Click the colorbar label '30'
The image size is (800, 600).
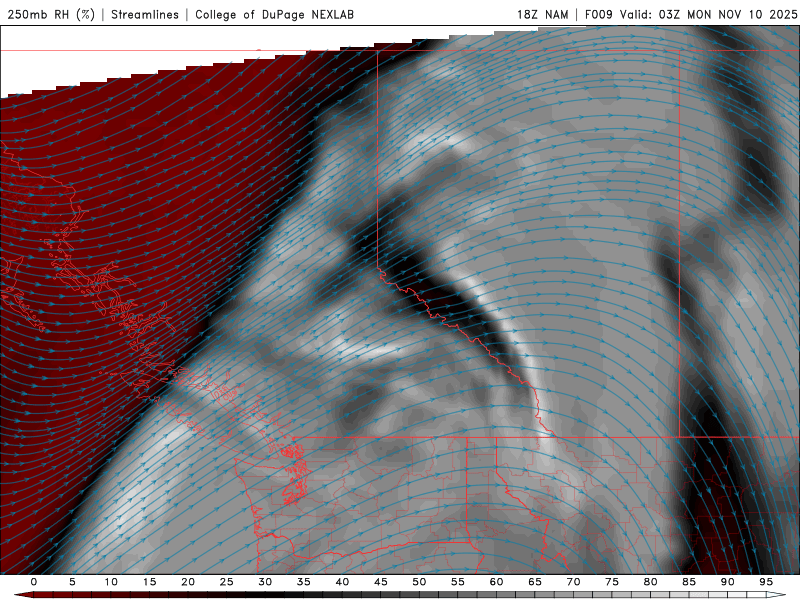[x=265, y=582]
